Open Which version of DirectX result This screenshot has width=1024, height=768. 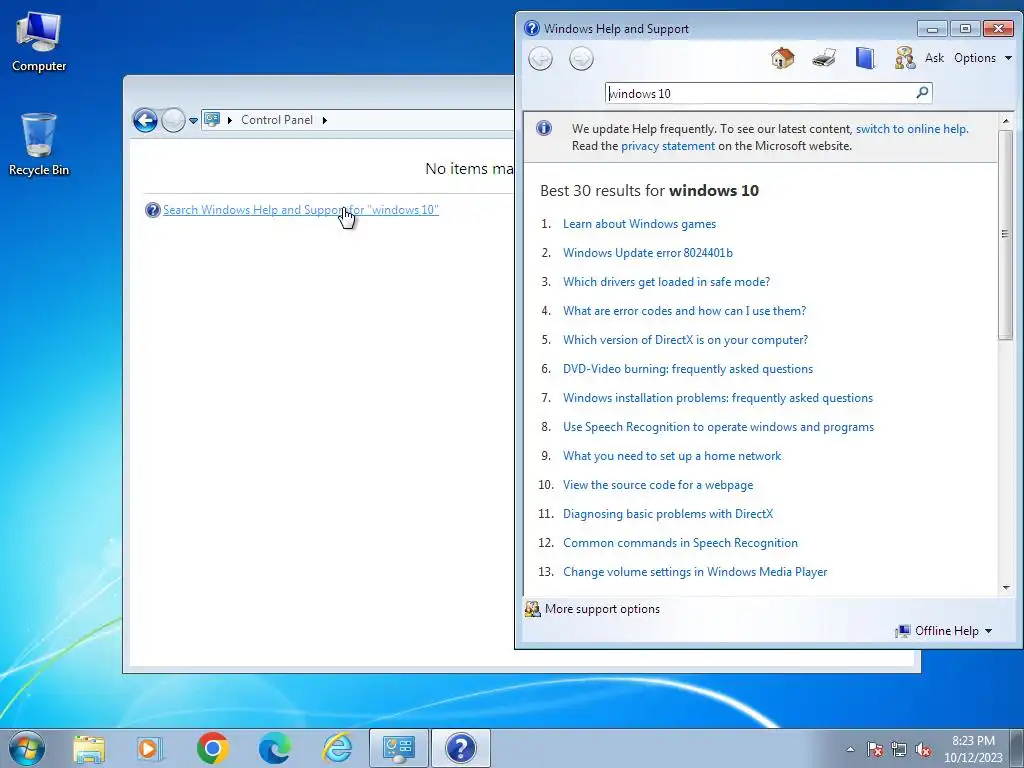tap(686, 340)
